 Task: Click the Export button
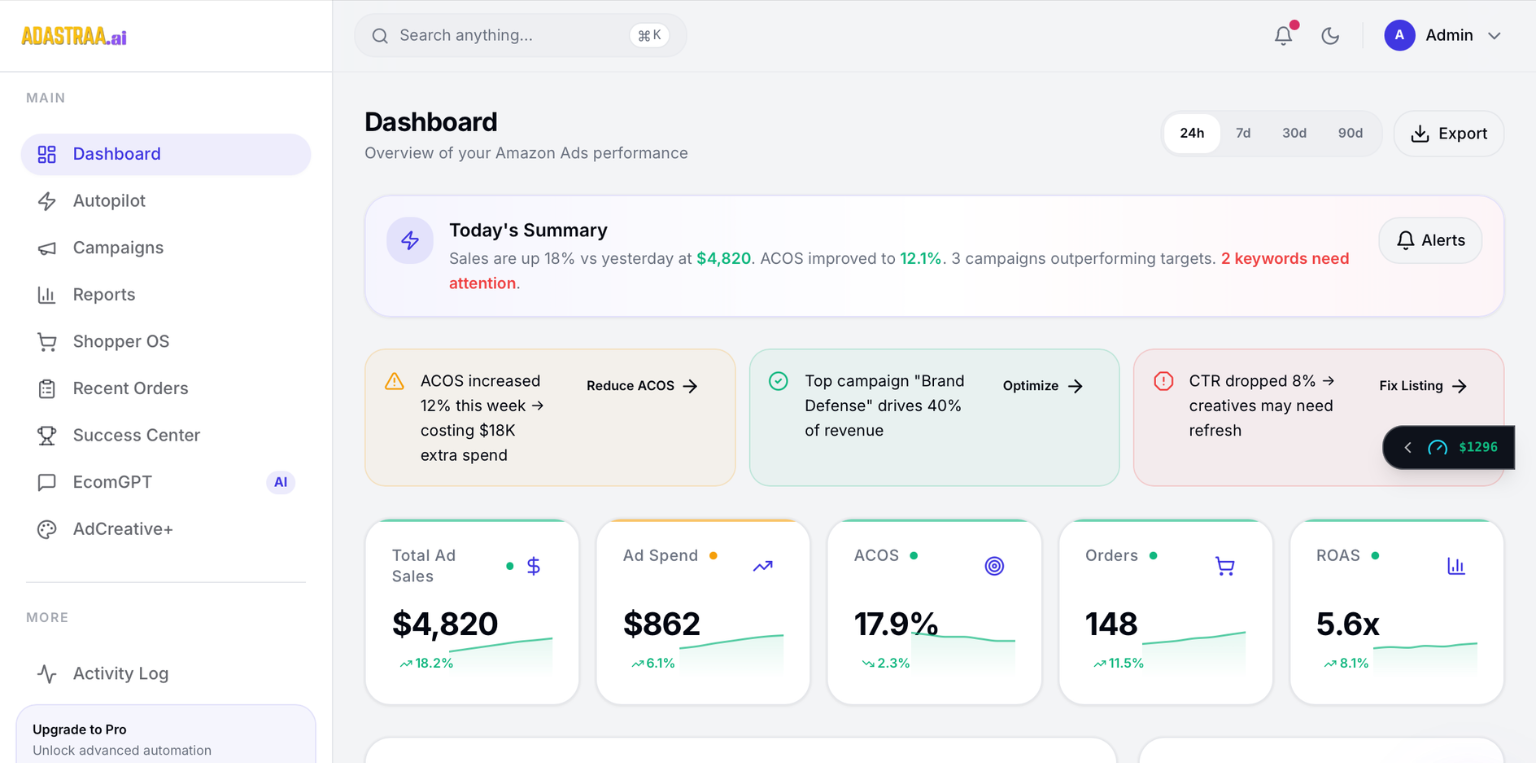1448,133
